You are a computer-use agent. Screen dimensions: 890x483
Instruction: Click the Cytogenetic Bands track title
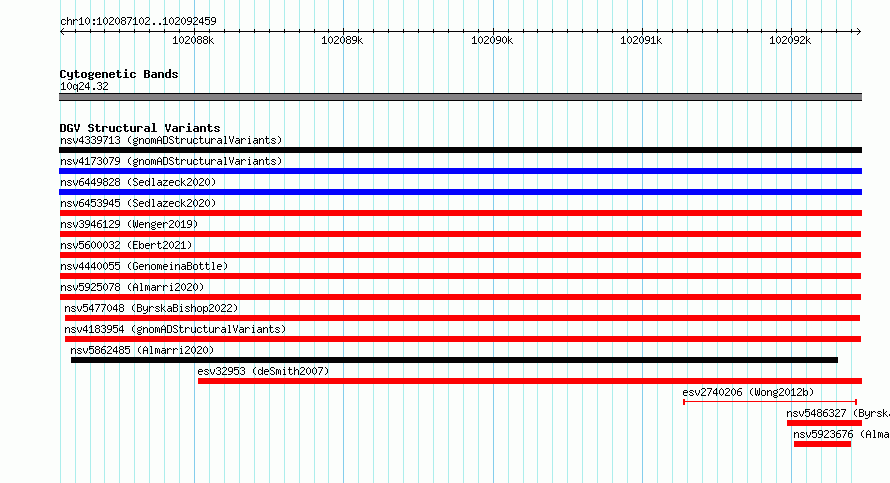point(119,74)
